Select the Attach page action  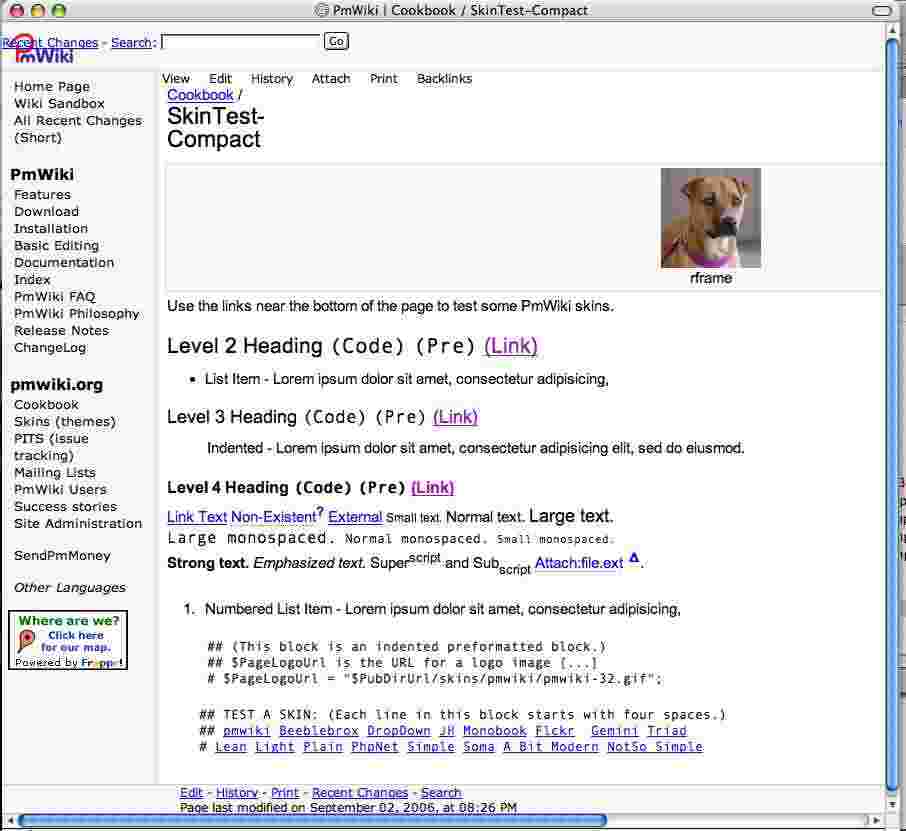pyautogui.click(x=331, y=79)
